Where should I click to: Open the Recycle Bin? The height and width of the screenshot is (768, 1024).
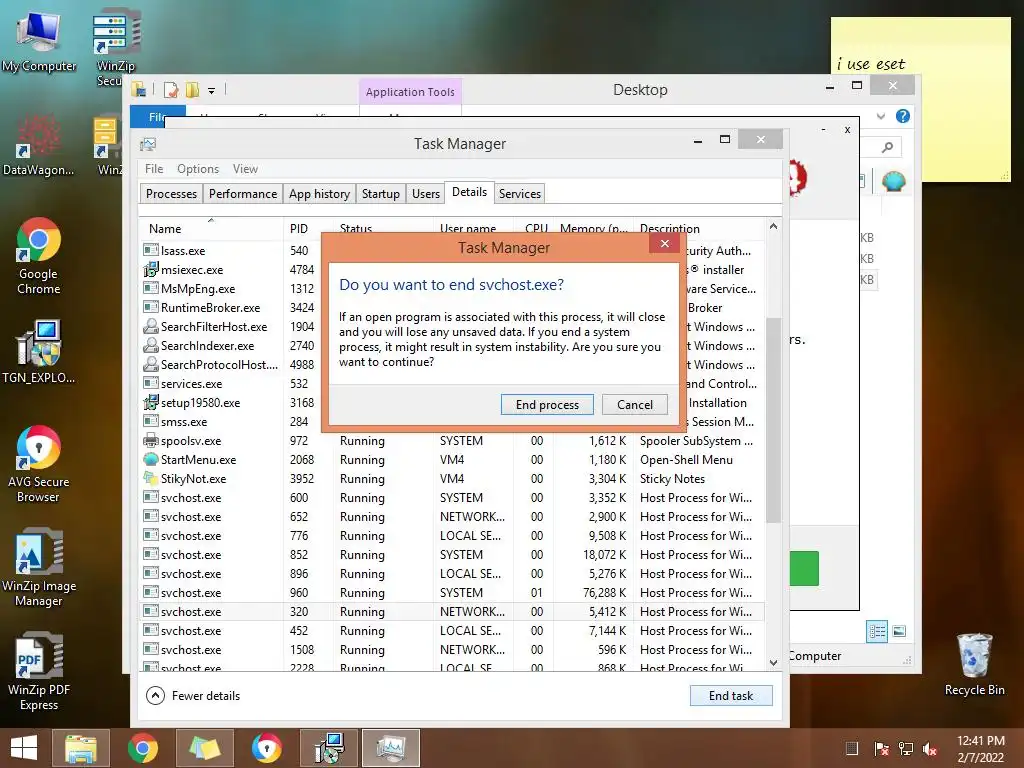point(974,664)
